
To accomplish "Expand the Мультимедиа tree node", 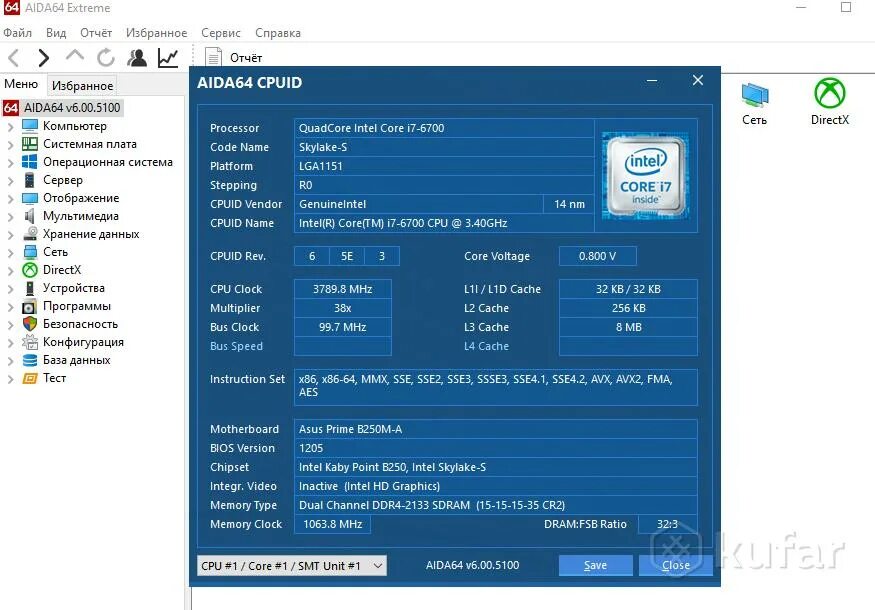I will [x=10, y=217].
